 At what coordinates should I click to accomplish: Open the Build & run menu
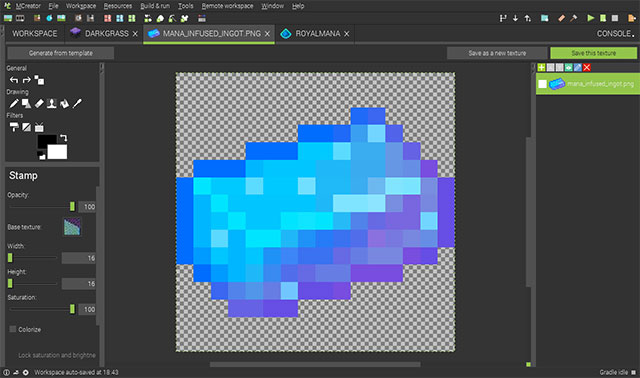[155, 6]
